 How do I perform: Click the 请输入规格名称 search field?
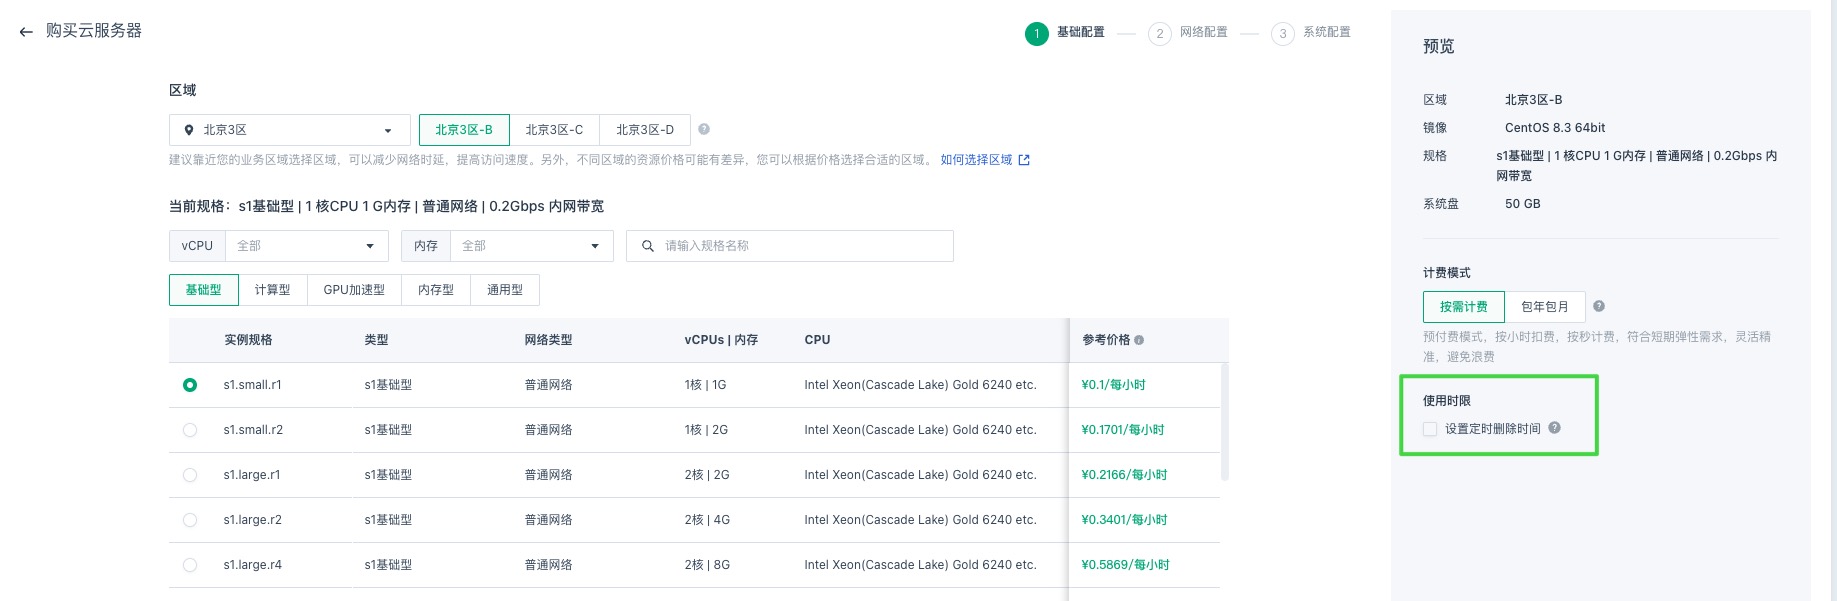tap(790, 246)
